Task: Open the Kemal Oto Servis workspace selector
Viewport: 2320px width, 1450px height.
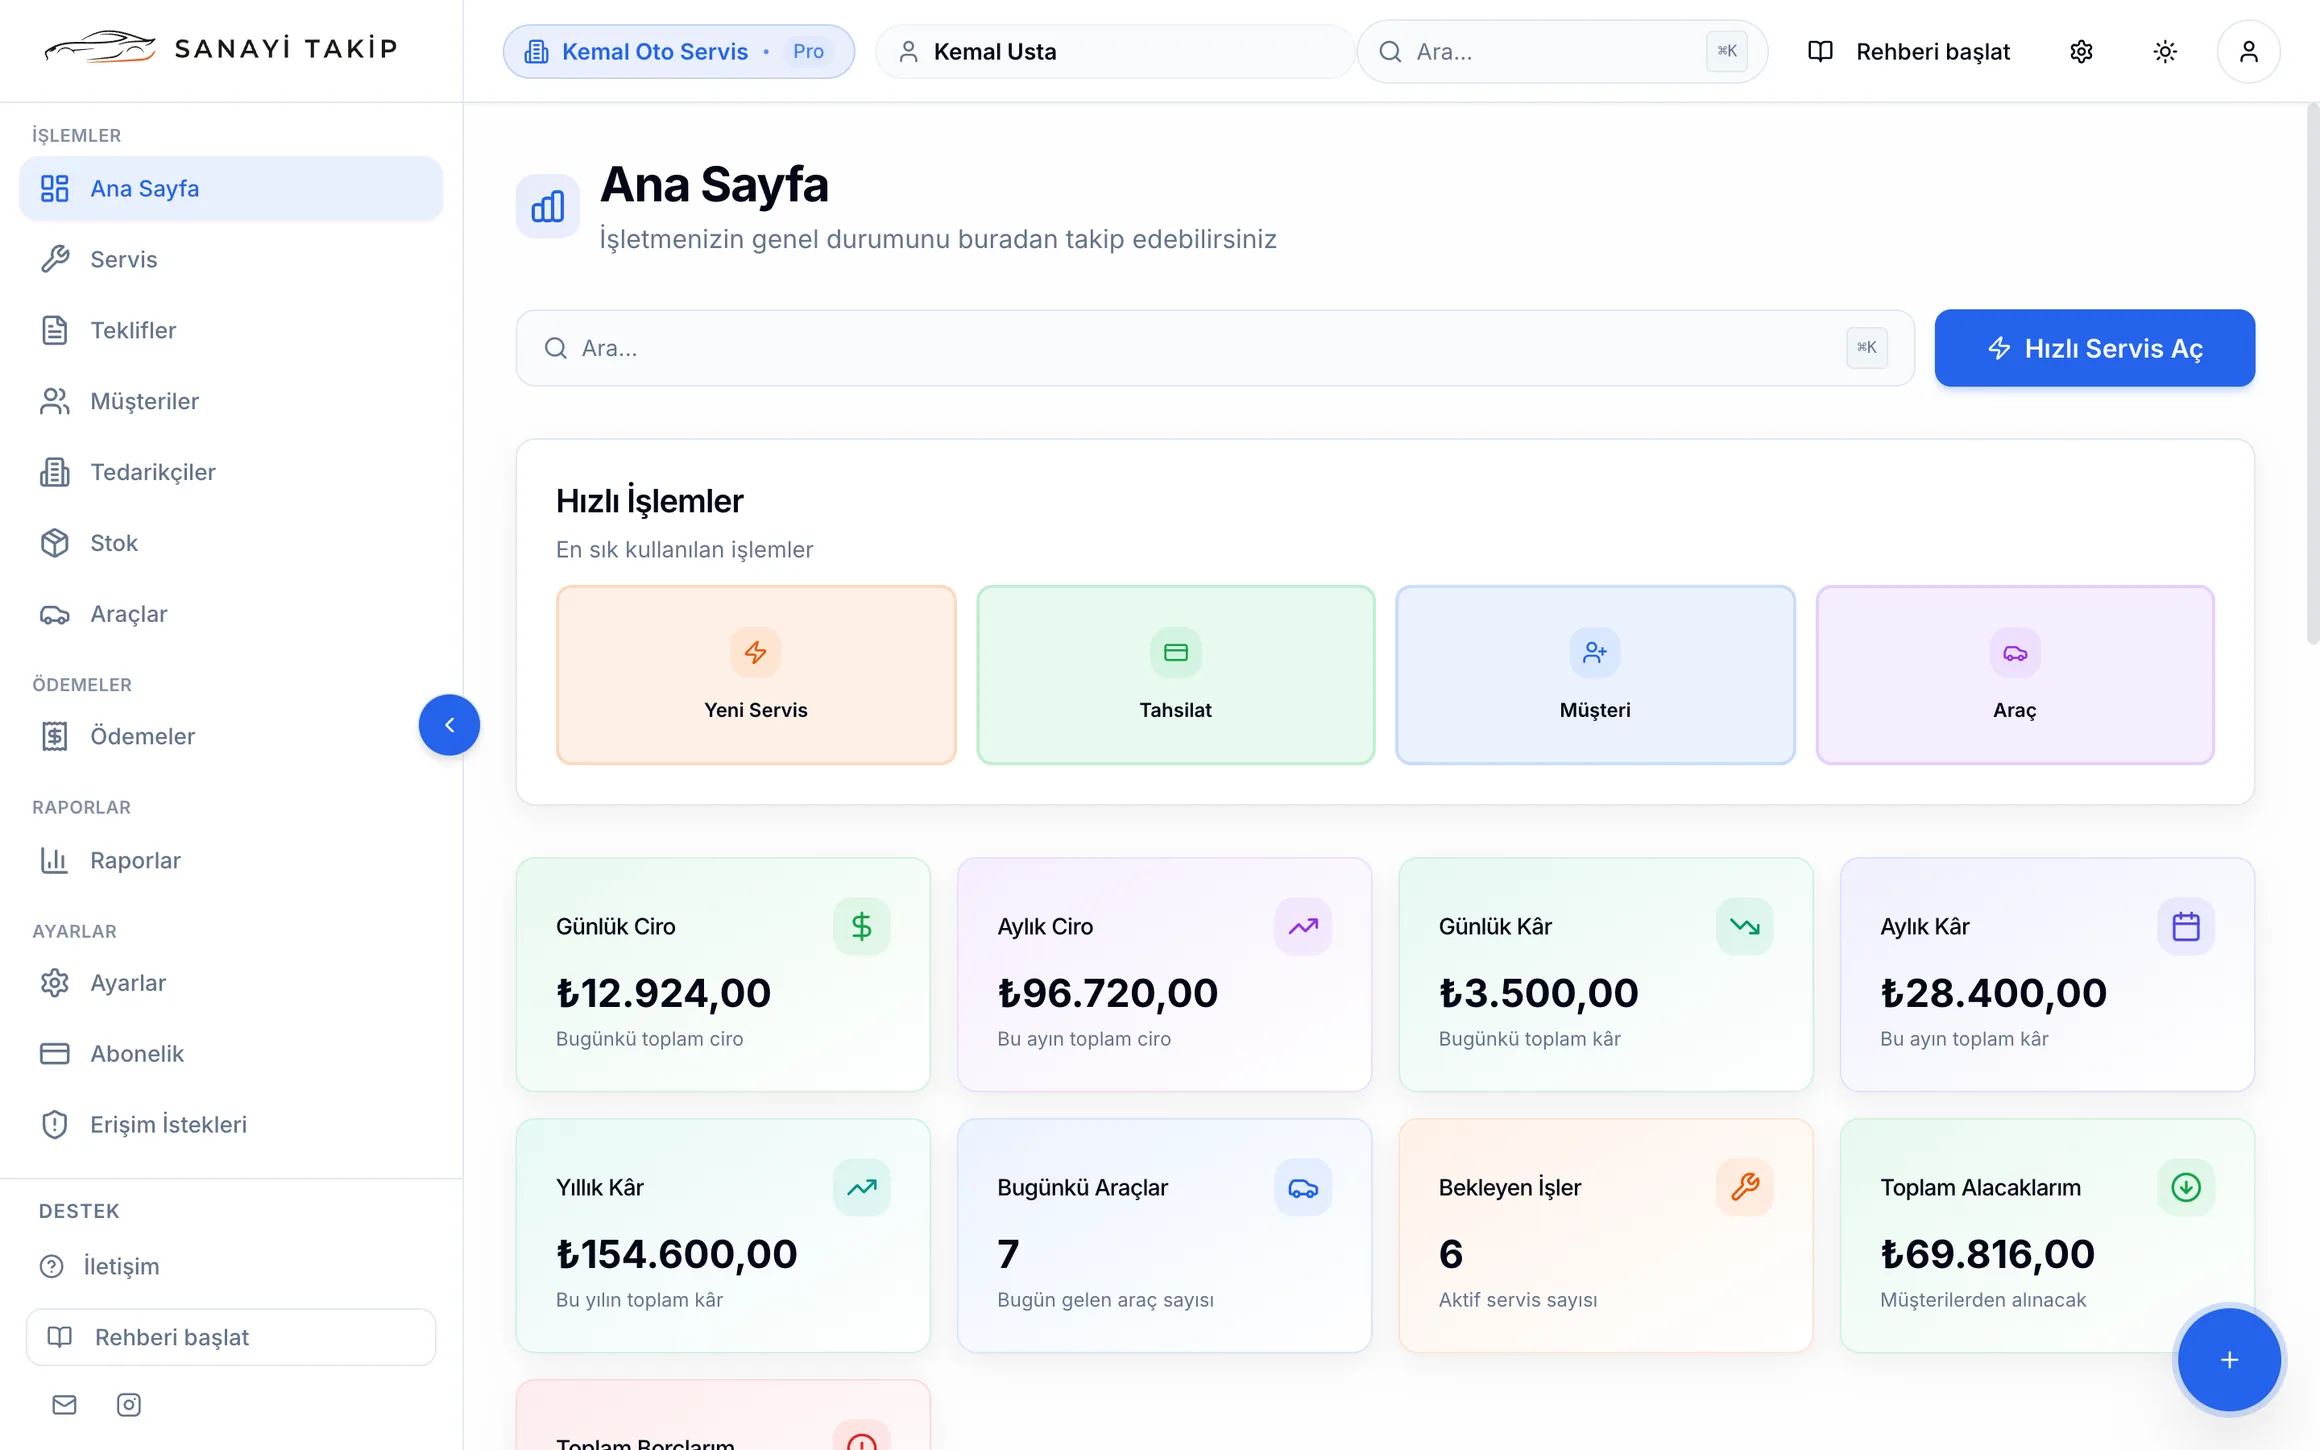Action: 678,51
